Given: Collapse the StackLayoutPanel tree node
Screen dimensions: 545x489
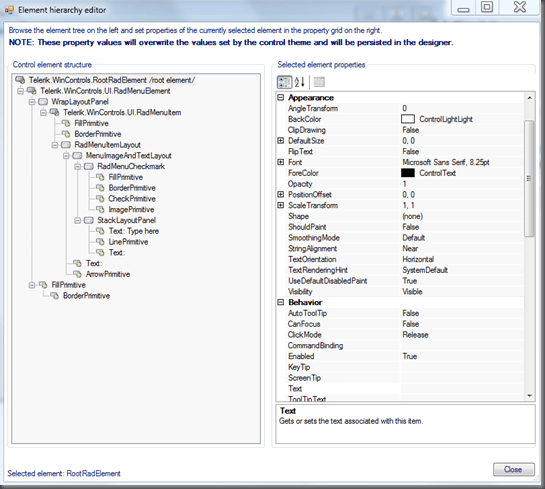Looking at the screenshot, I should coord(78,220).
